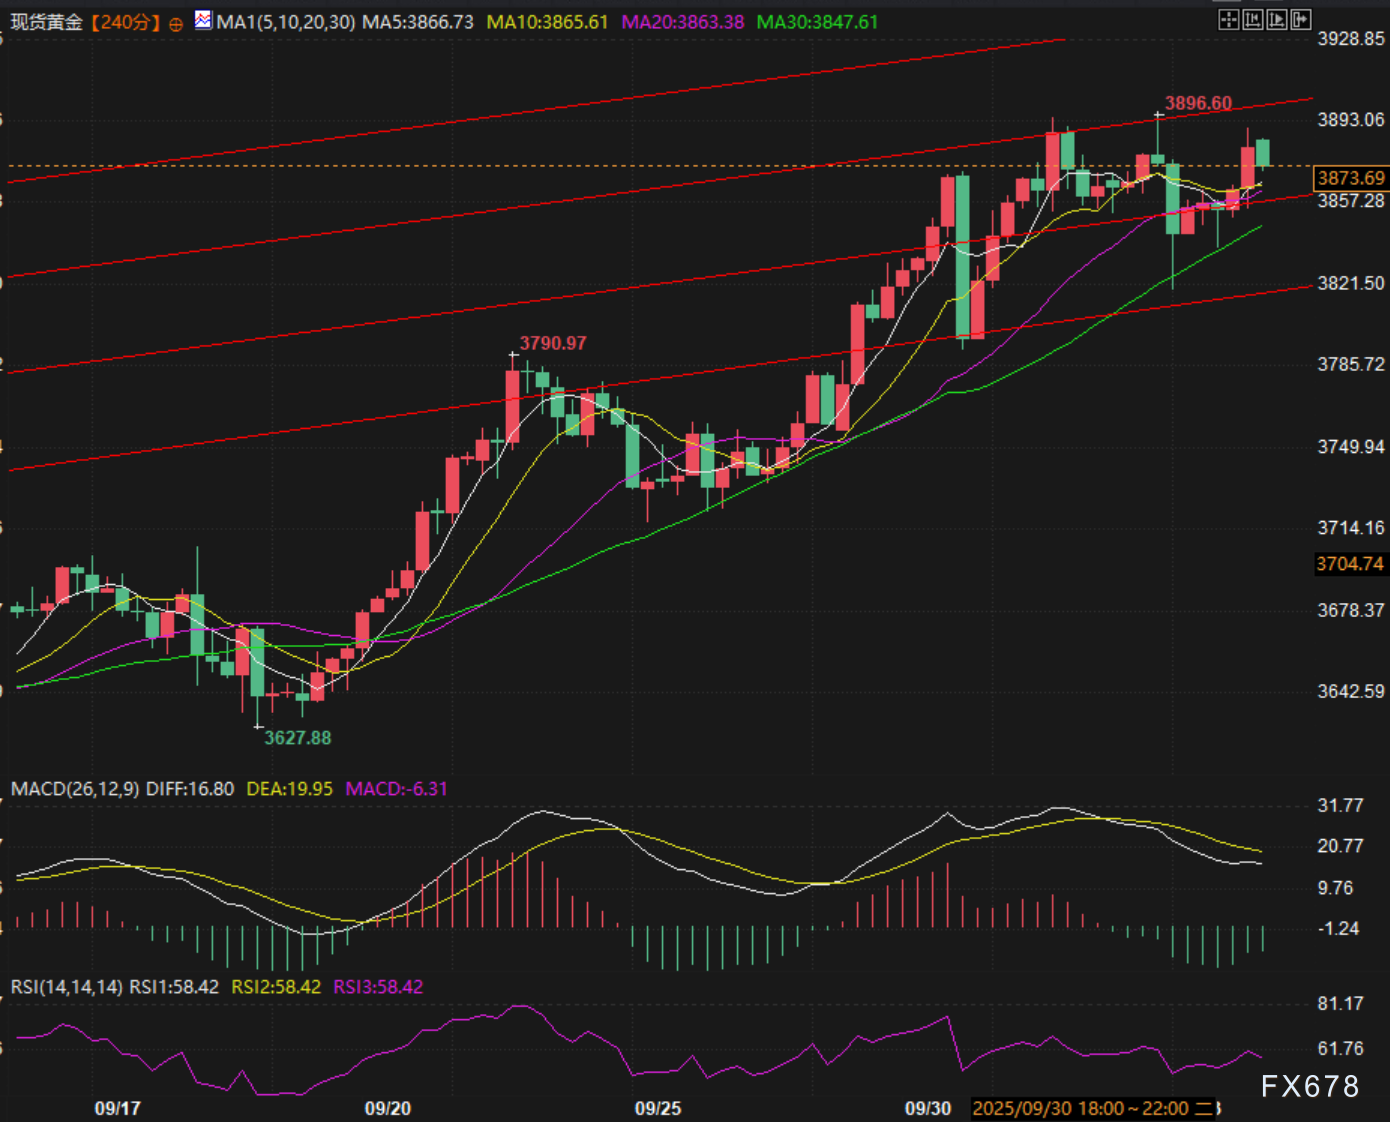Click the current price tag 3873.69
The image size is (1390, 1122).
(1351, 178)
